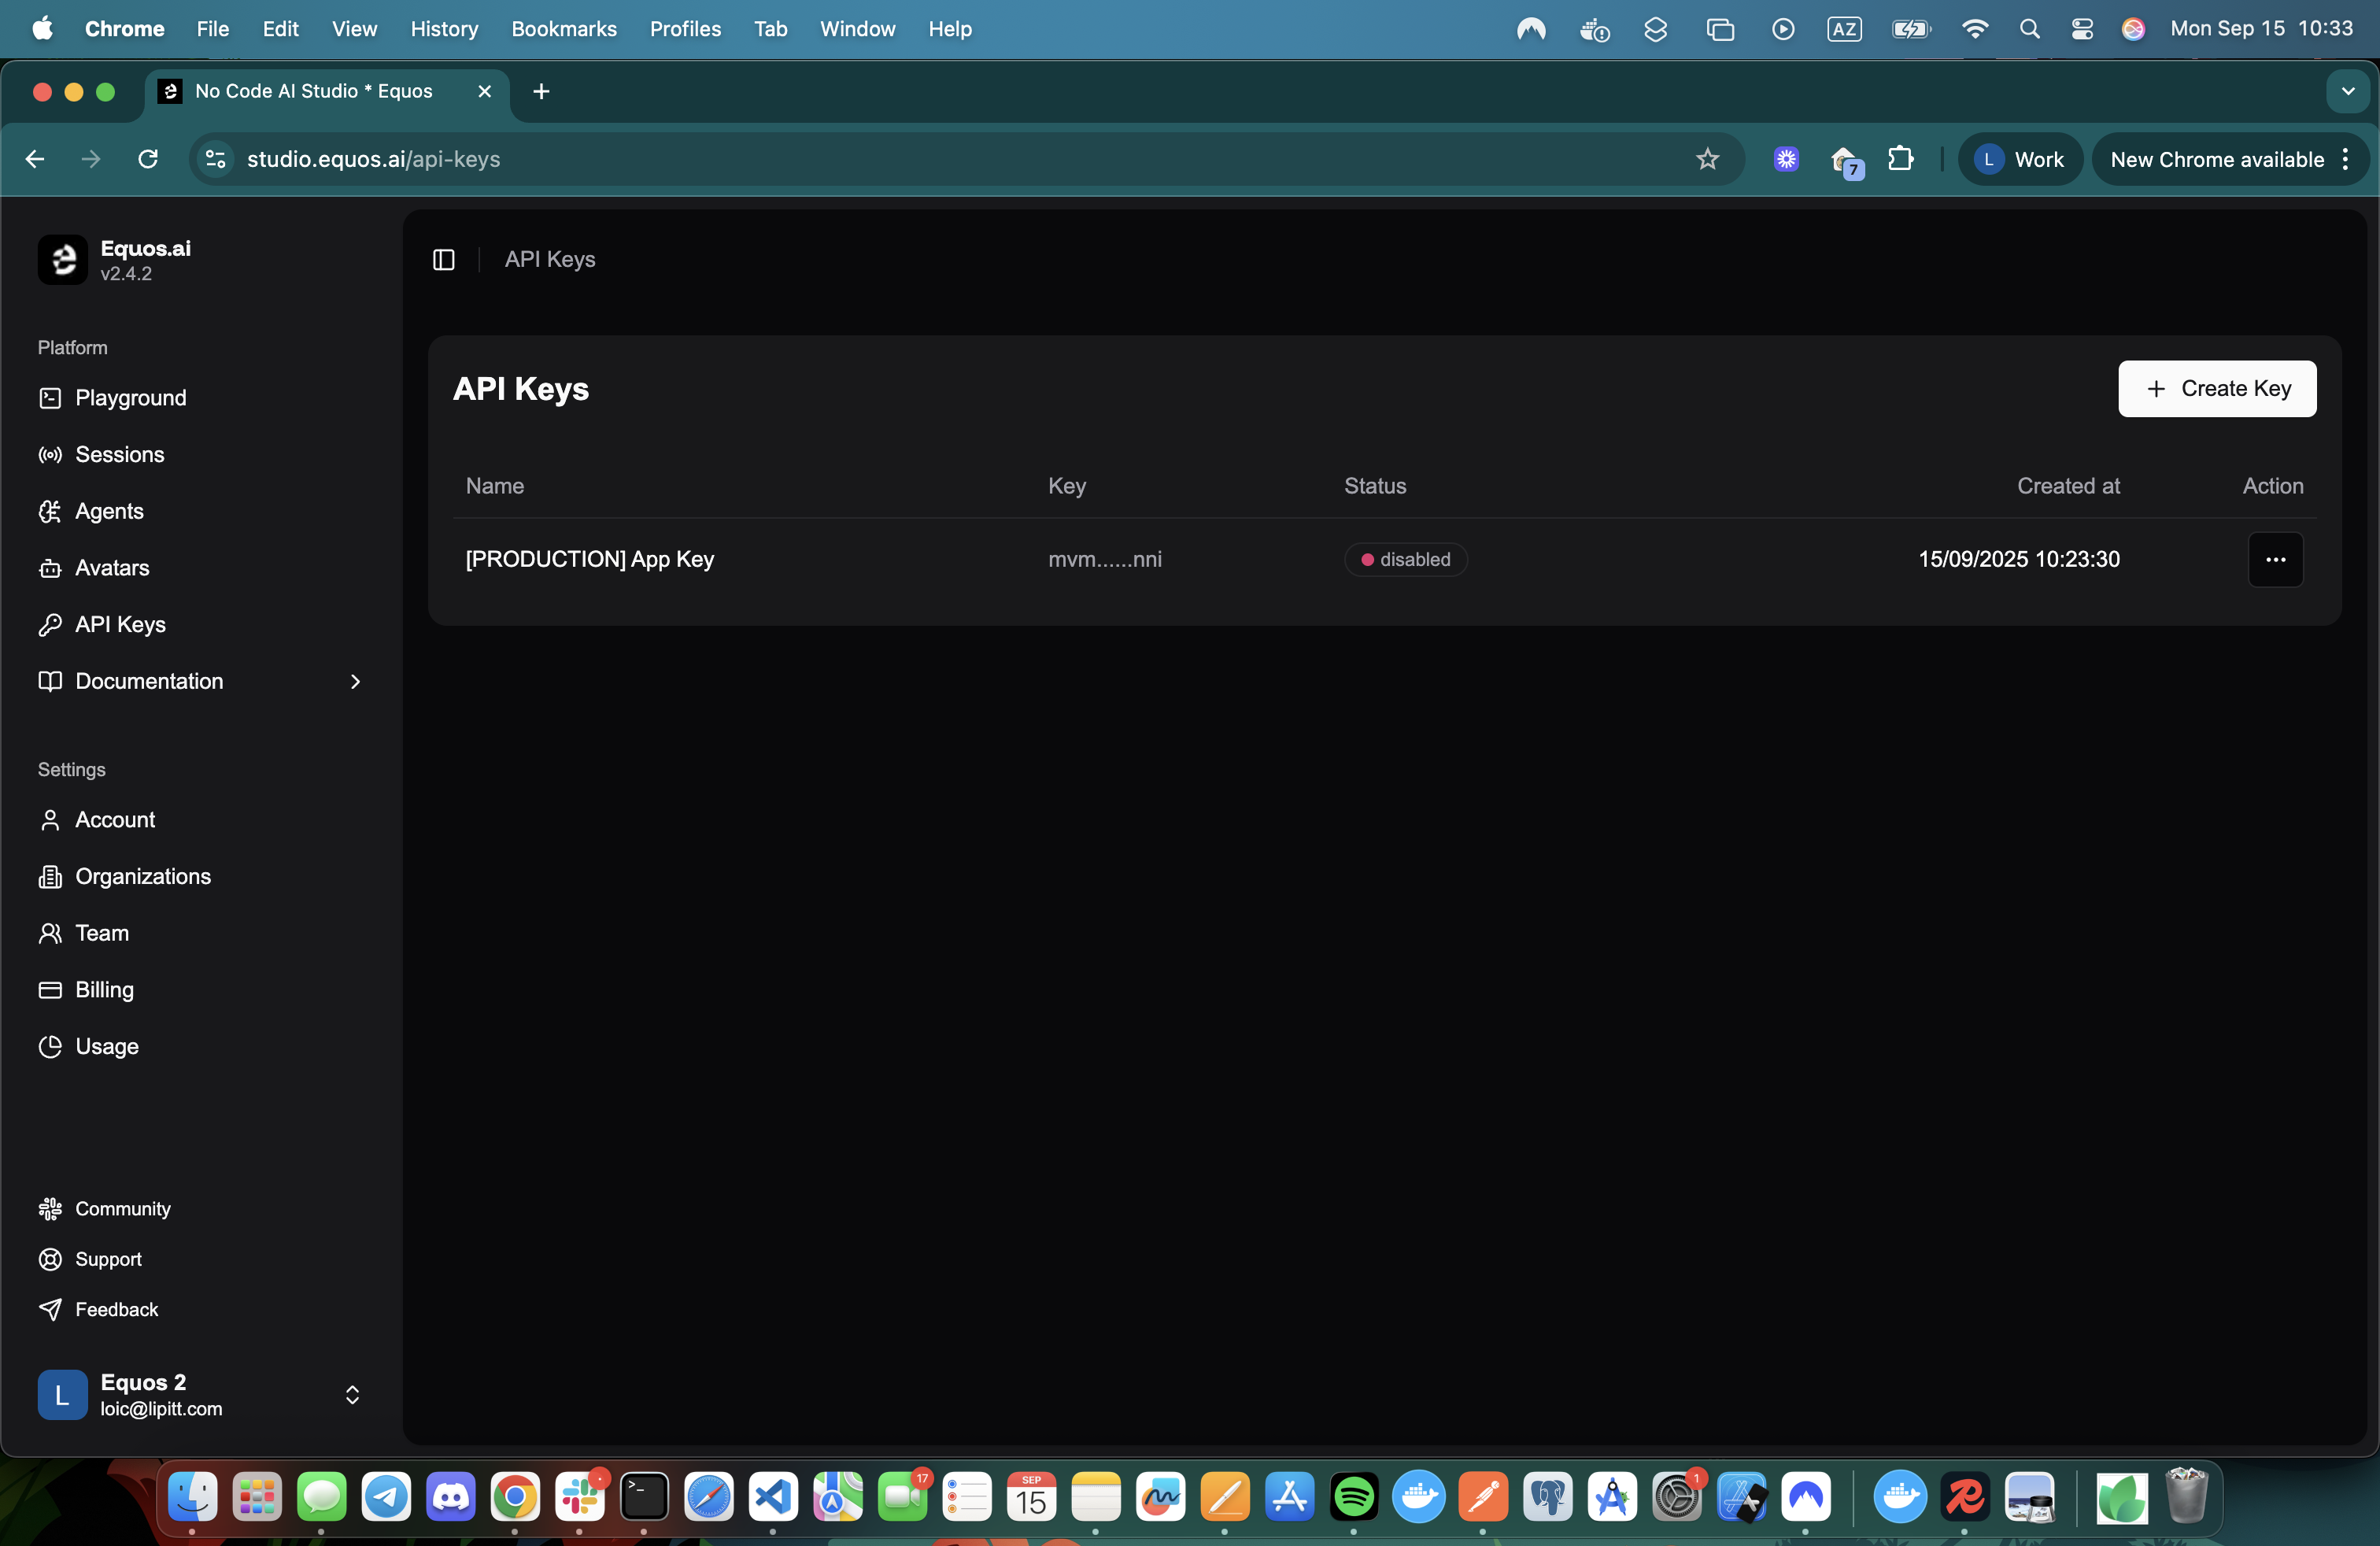This screenshot has width=2380, height=1546.
Task: Go to Sessions page
Action: pos(119,454)
